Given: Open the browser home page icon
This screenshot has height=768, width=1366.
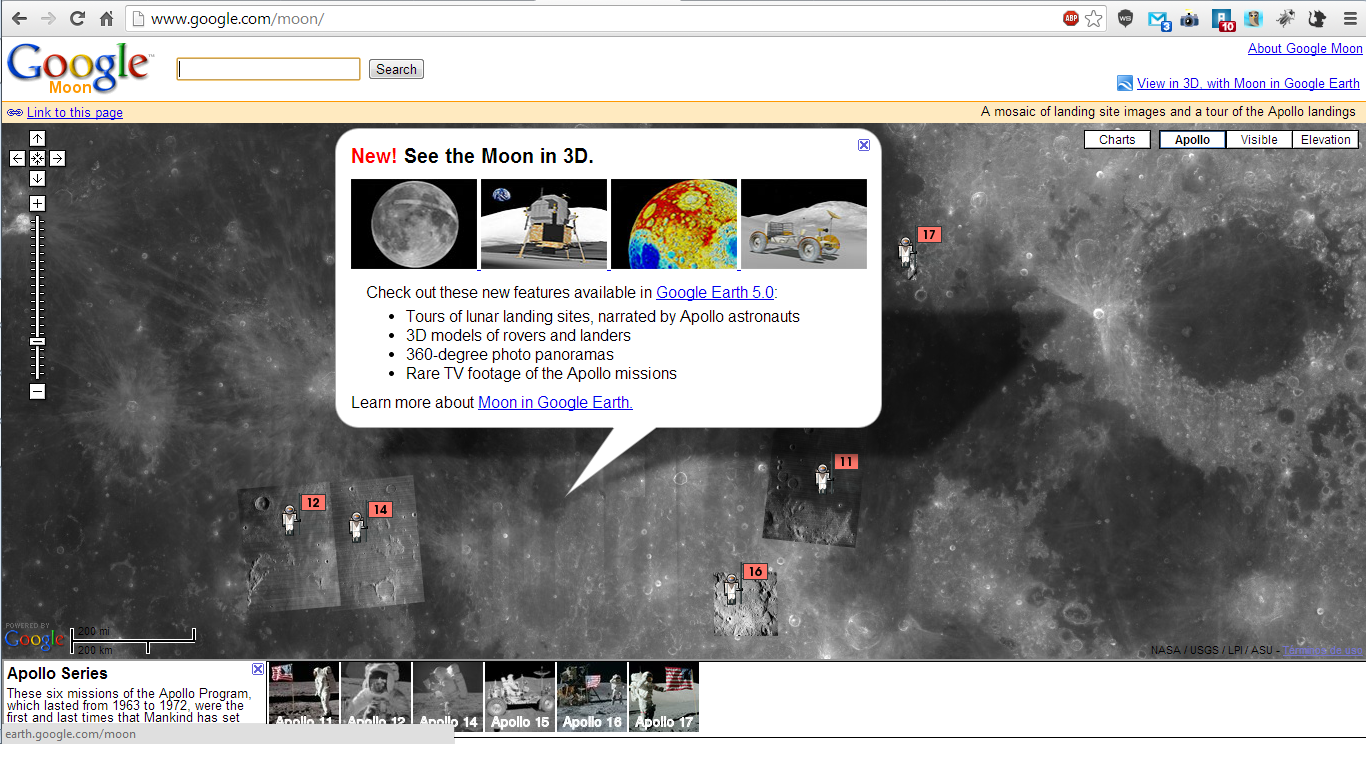Looking at the screenshot, I should 106,18.
